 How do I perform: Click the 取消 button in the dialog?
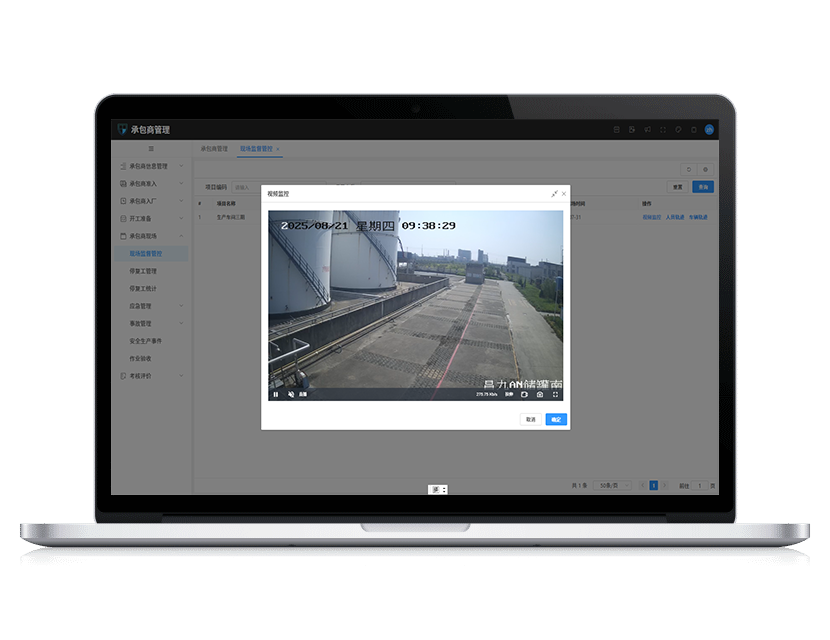tap(531, 419)
